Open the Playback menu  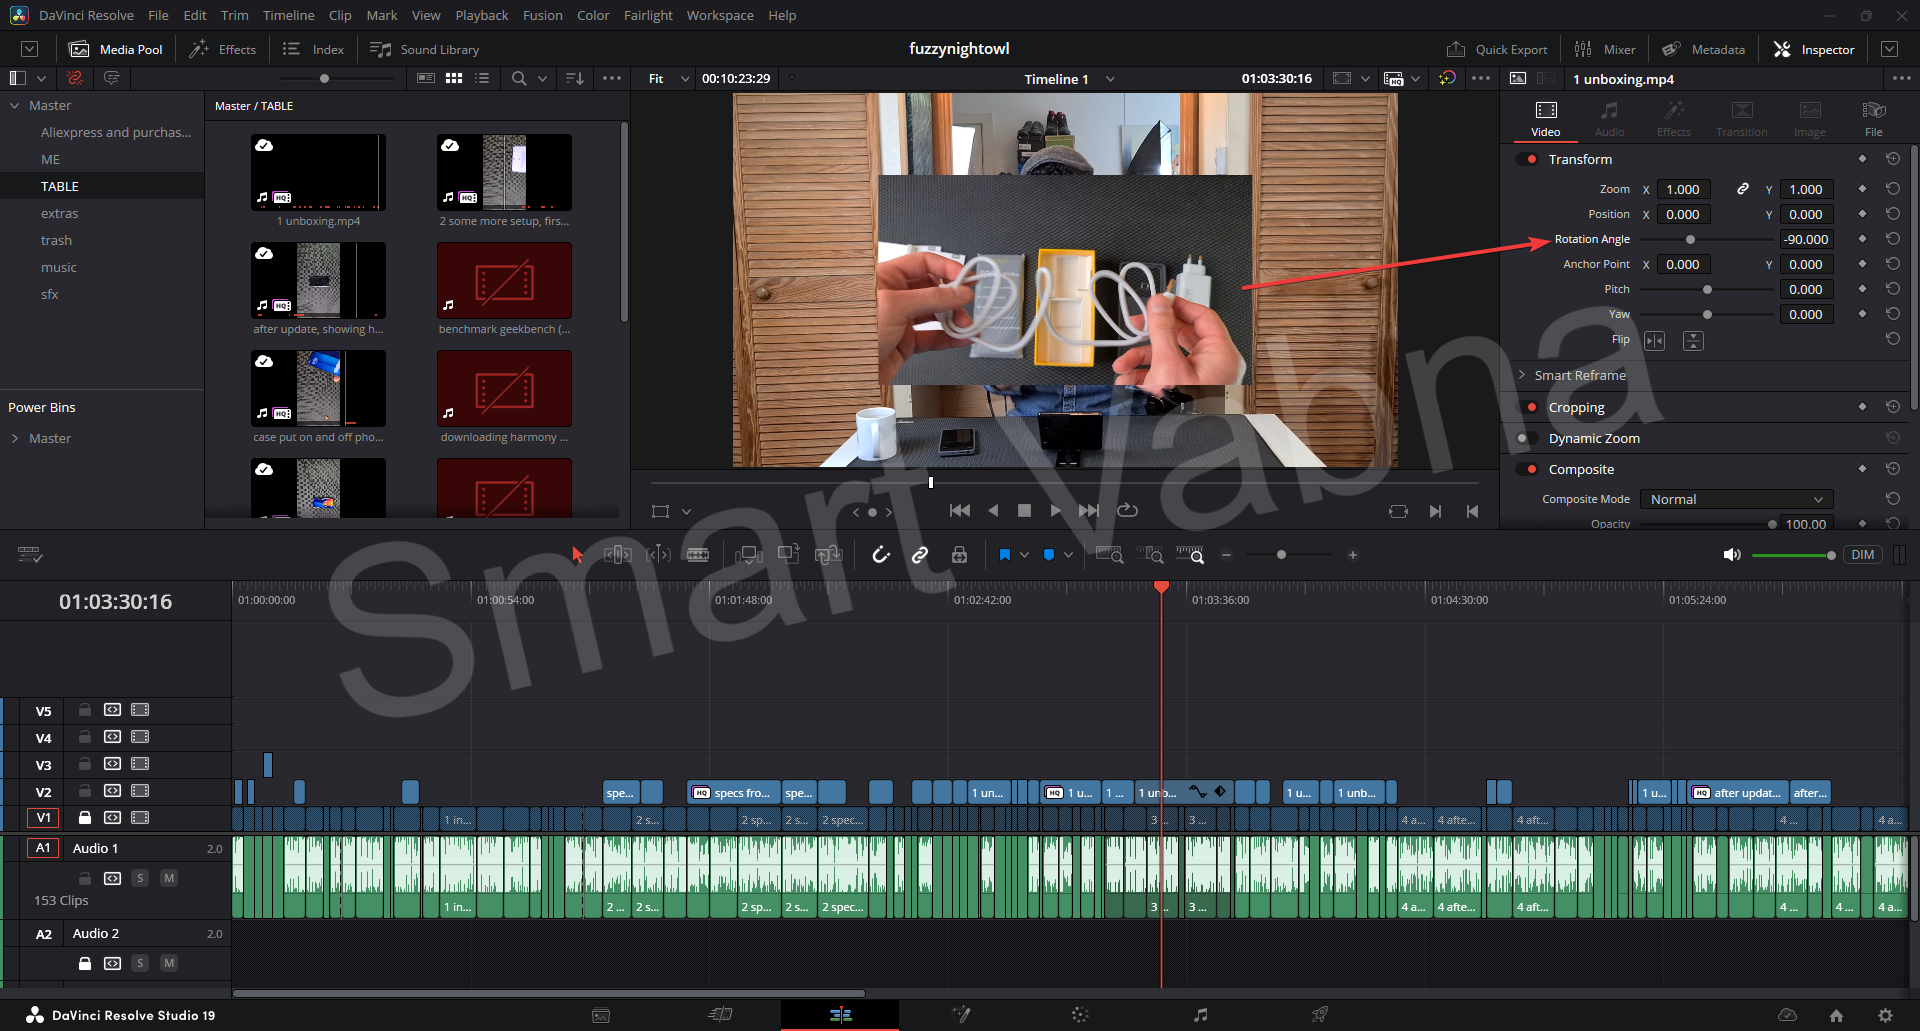(482, 15)
